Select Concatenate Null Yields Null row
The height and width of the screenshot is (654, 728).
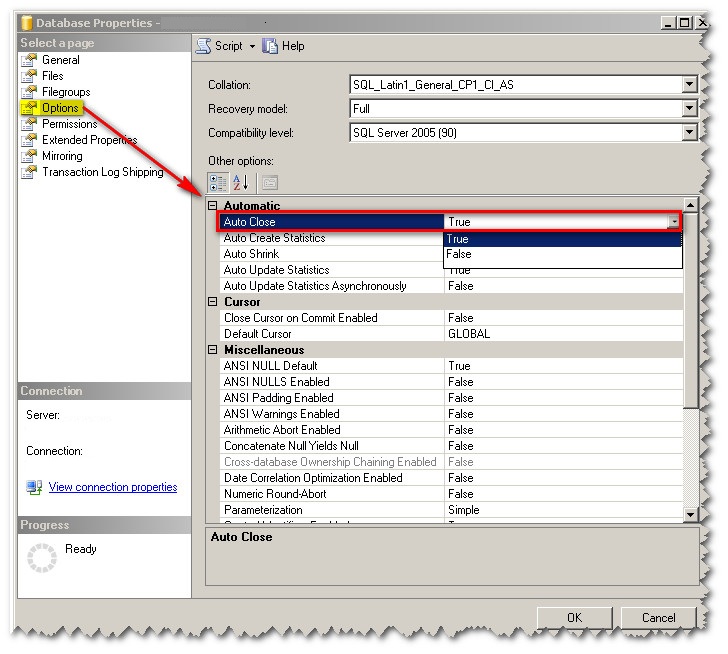coord(451,446)
